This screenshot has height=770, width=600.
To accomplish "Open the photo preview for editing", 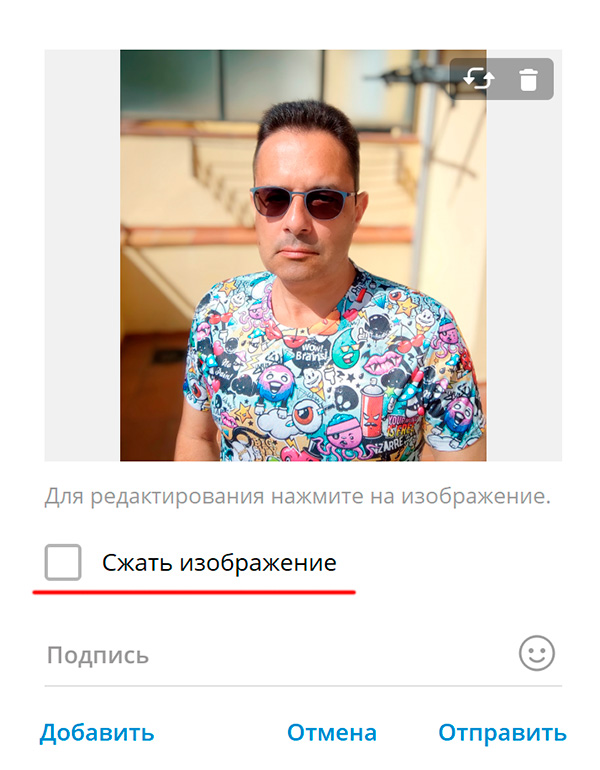I will (x=303, y=255).
